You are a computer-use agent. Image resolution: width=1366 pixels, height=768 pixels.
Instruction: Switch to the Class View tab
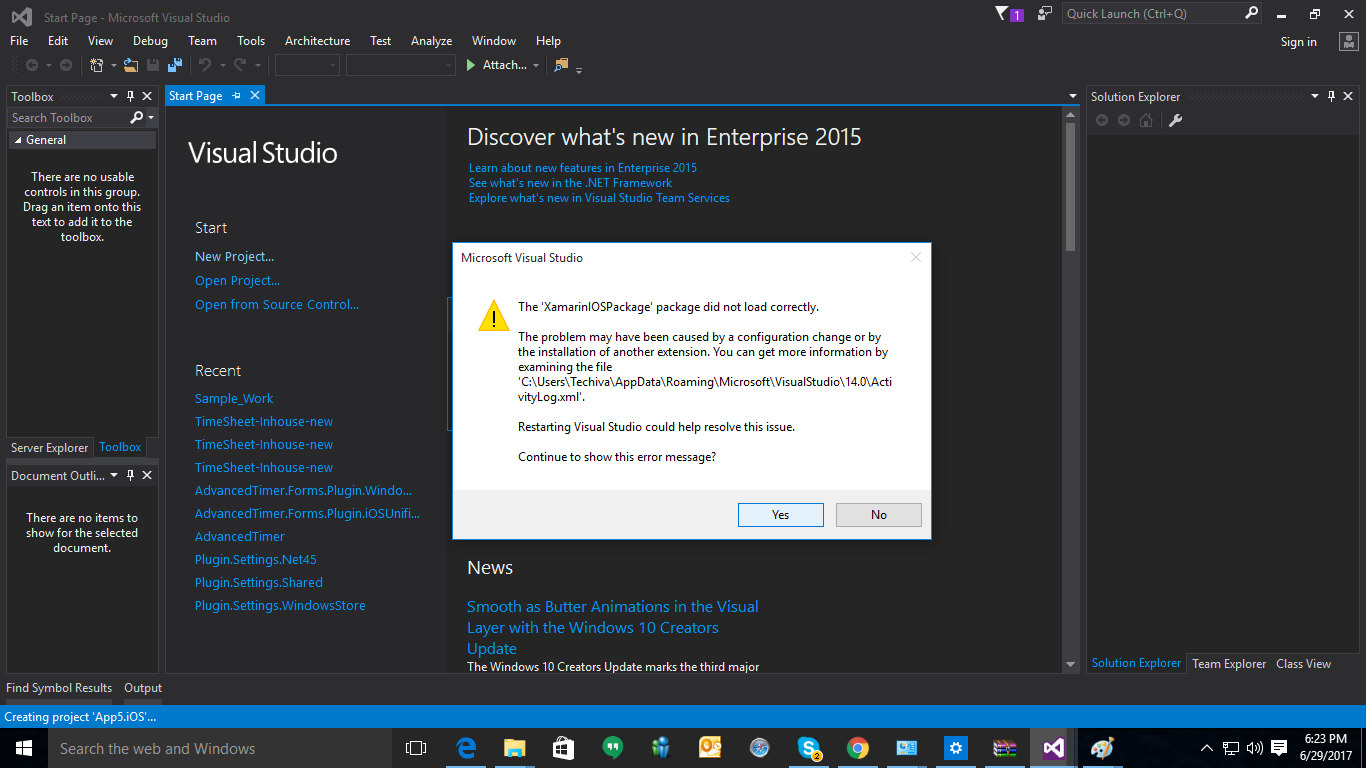(x=1303, y=664)
